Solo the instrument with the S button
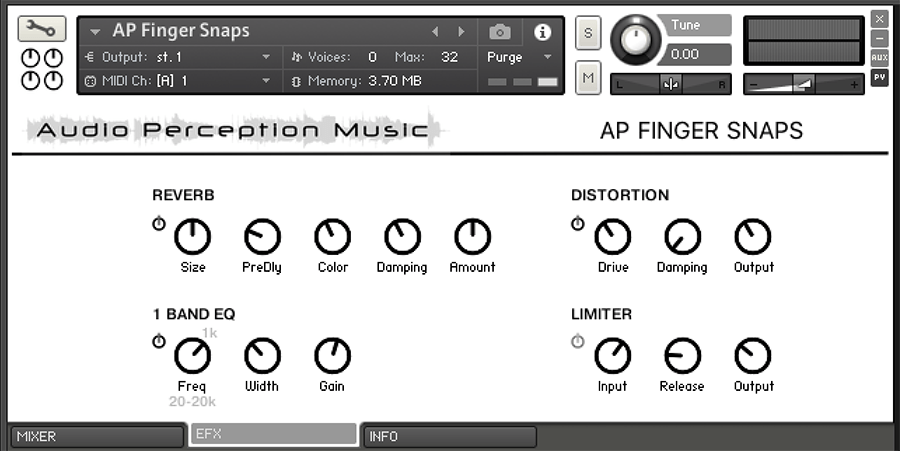Viewport: 900px width, 451px height. [588, 33]
